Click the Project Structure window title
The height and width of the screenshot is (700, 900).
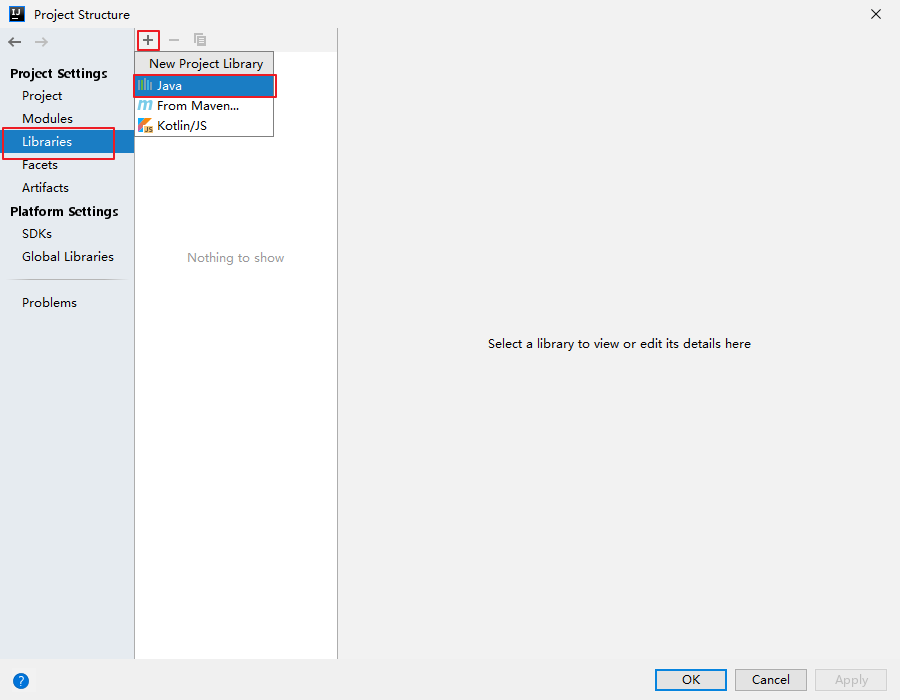click(82, 15)
